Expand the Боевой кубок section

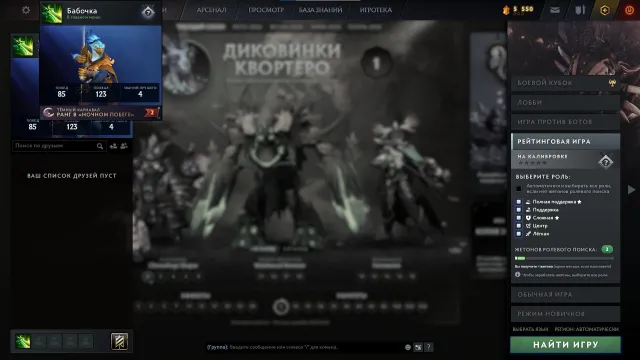pos(566,83)
